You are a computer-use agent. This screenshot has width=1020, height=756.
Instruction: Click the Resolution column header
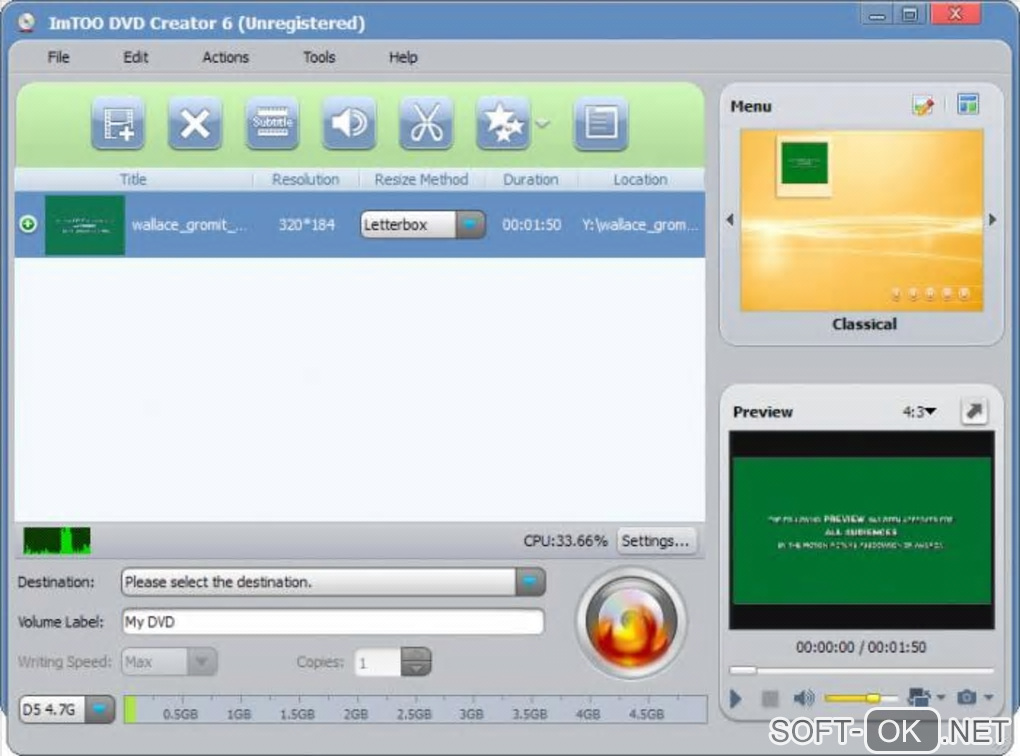coord(306,180)
